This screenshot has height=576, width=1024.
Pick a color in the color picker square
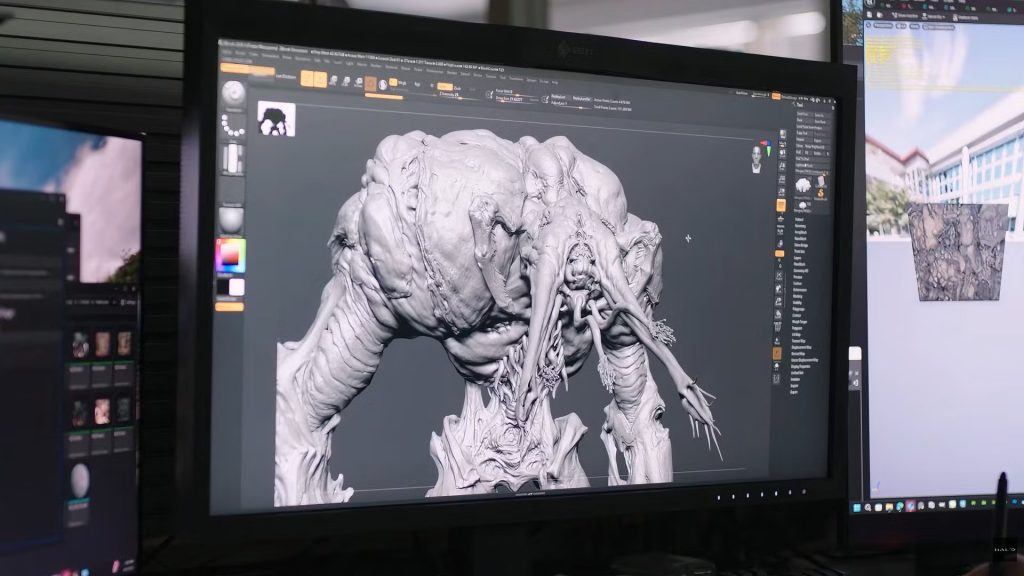[230, 255]
